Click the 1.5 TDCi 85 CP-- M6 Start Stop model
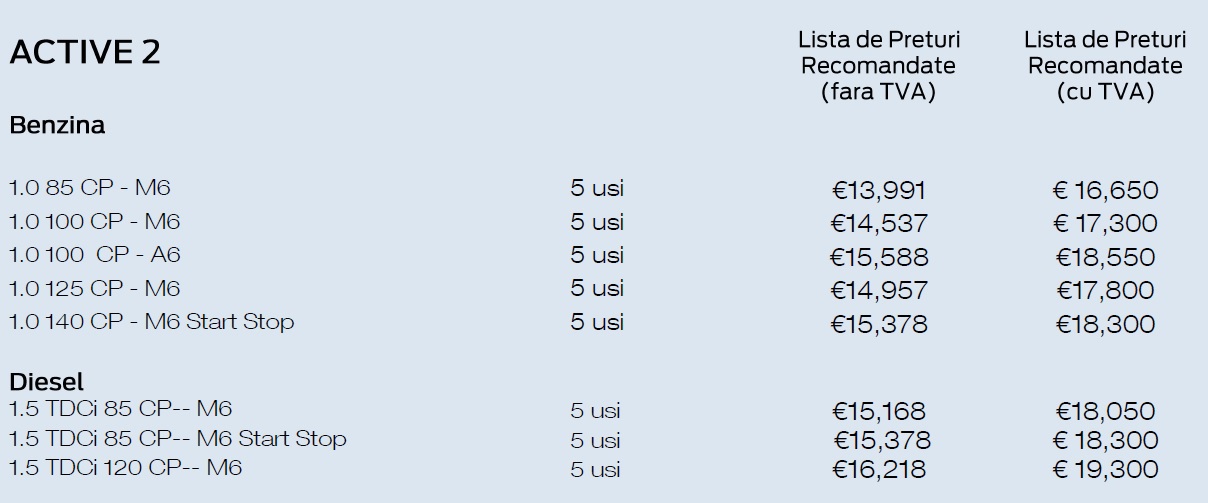 click(178, 439)
